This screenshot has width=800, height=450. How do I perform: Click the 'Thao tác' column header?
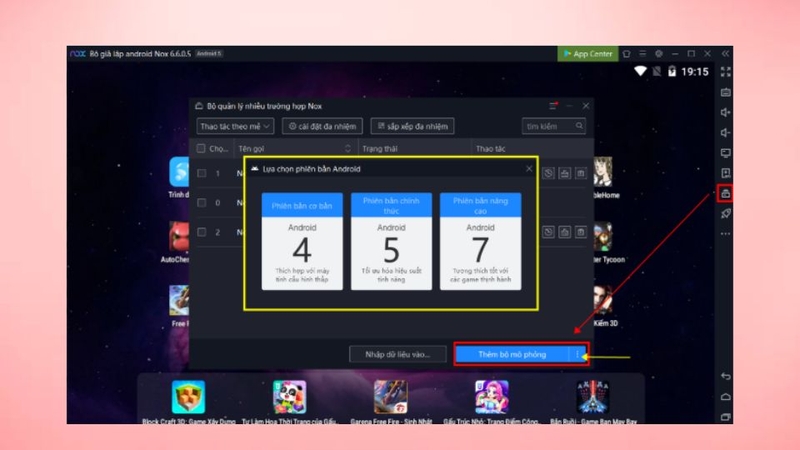pyautogui.click(x=490, y=148)
